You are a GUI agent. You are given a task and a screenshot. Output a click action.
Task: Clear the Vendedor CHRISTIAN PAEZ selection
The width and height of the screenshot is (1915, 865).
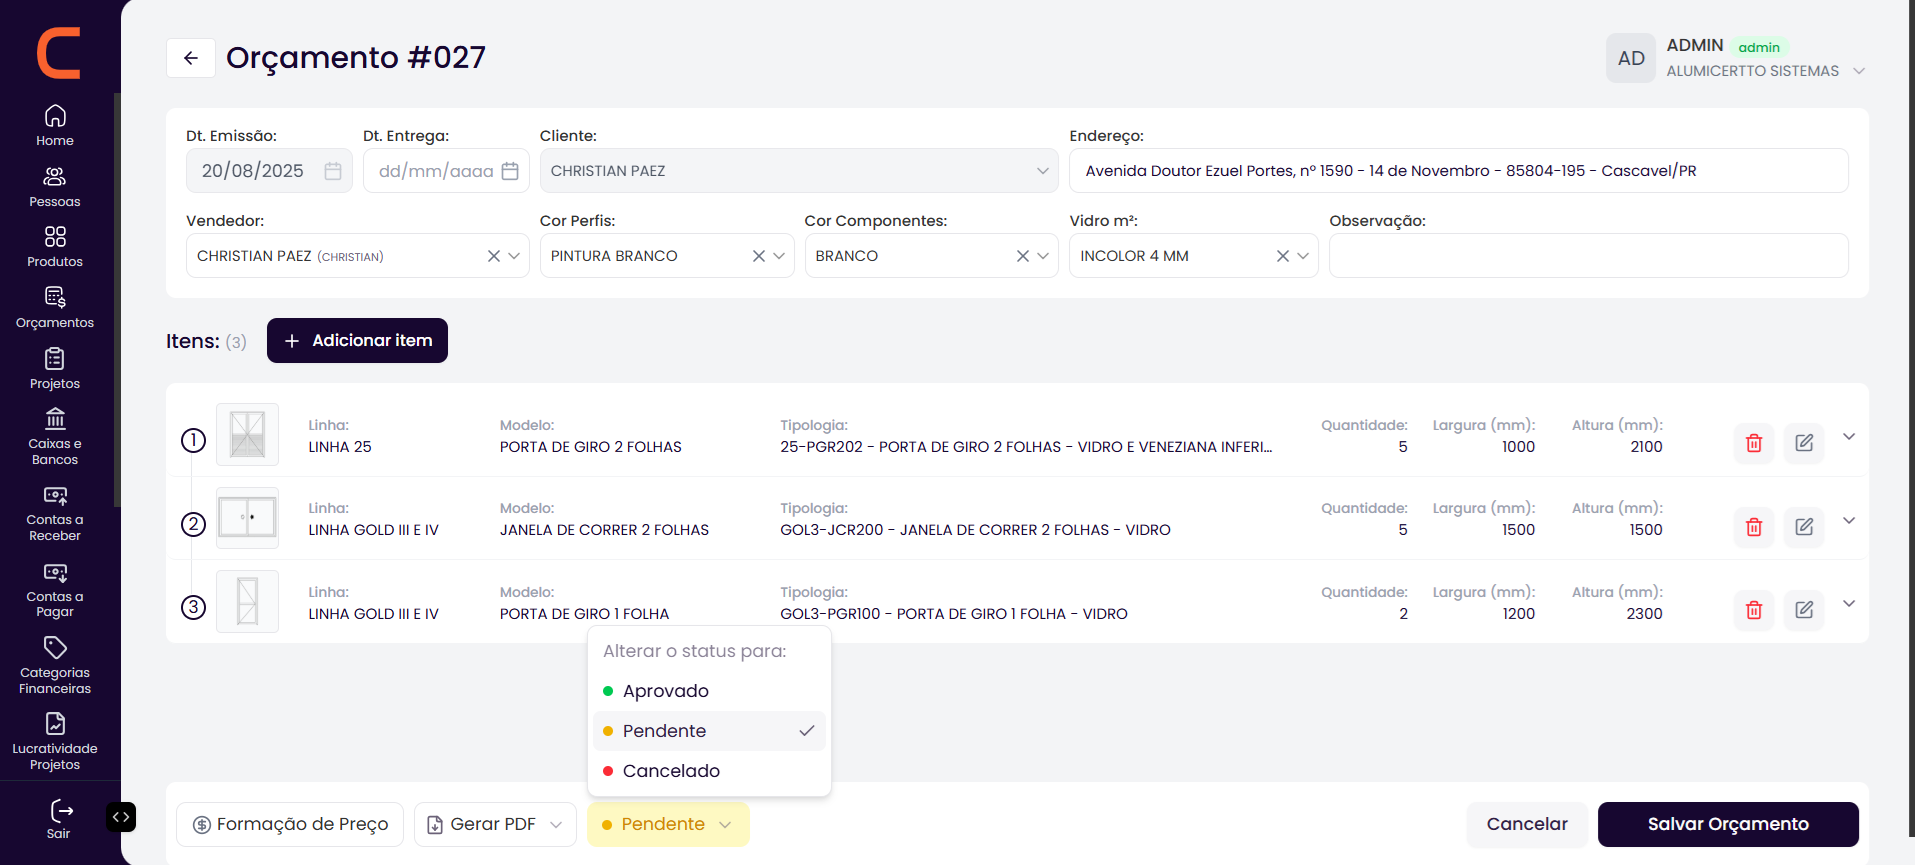[493, 256]
